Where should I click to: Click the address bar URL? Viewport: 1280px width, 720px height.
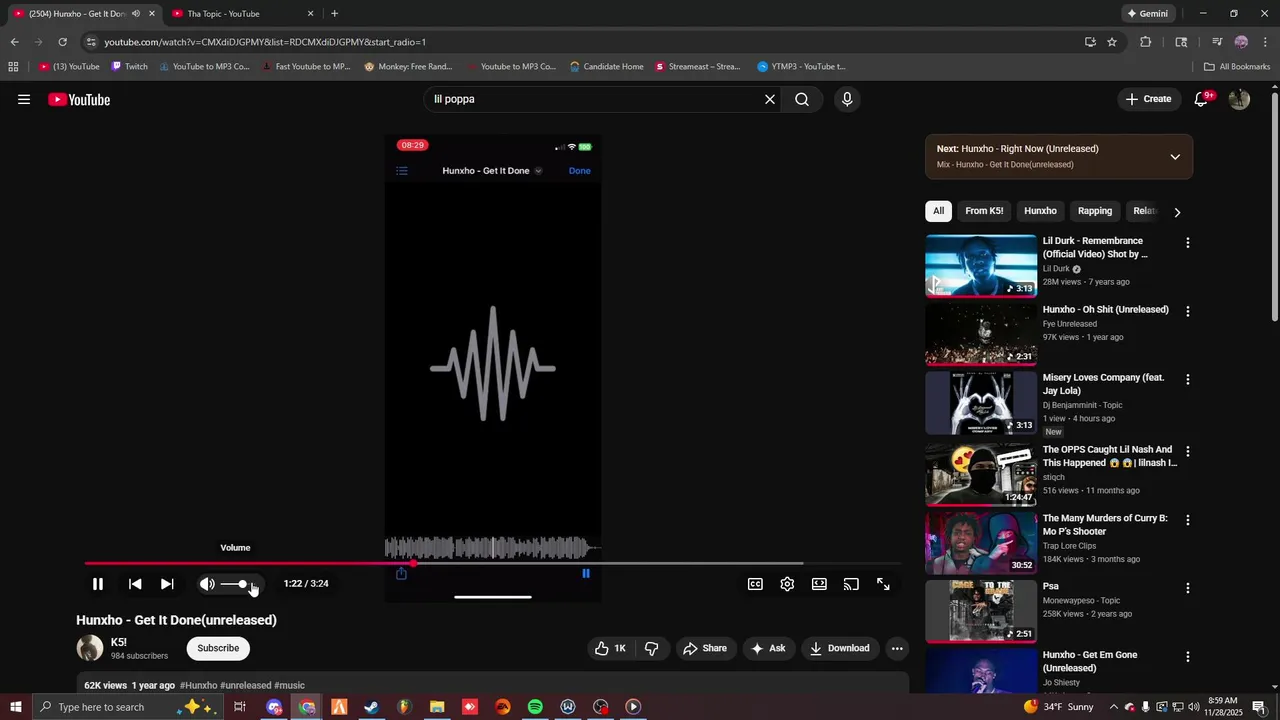click(x=265, y=42)
